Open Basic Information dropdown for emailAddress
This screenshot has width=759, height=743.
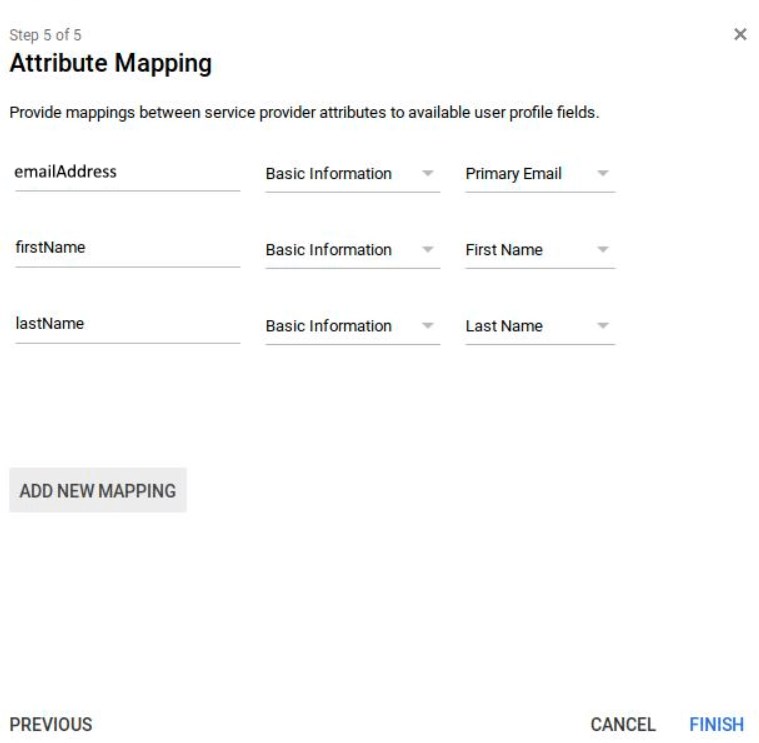352,174
